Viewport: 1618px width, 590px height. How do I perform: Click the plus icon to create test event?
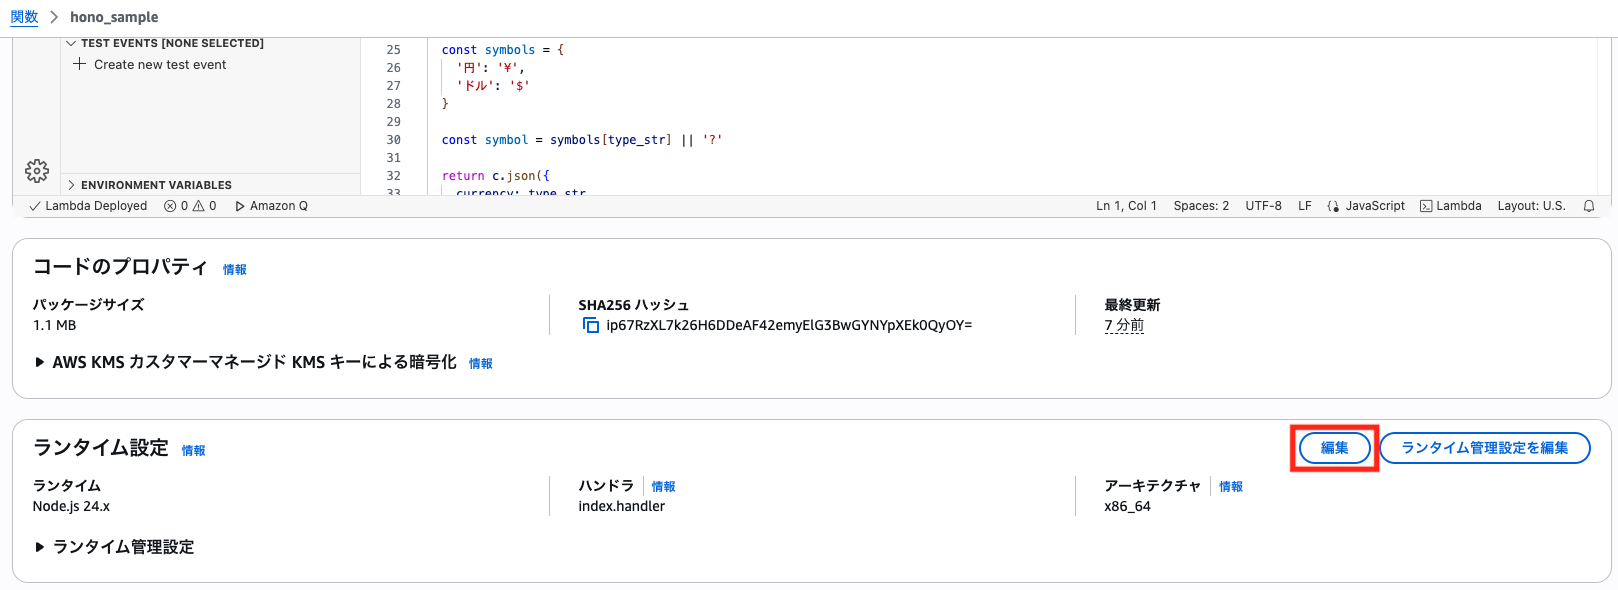[79, 64]
